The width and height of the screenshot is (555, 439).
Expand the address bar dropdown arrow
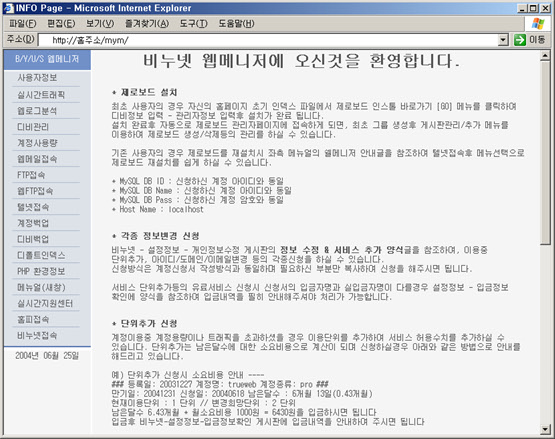point(503,40)
